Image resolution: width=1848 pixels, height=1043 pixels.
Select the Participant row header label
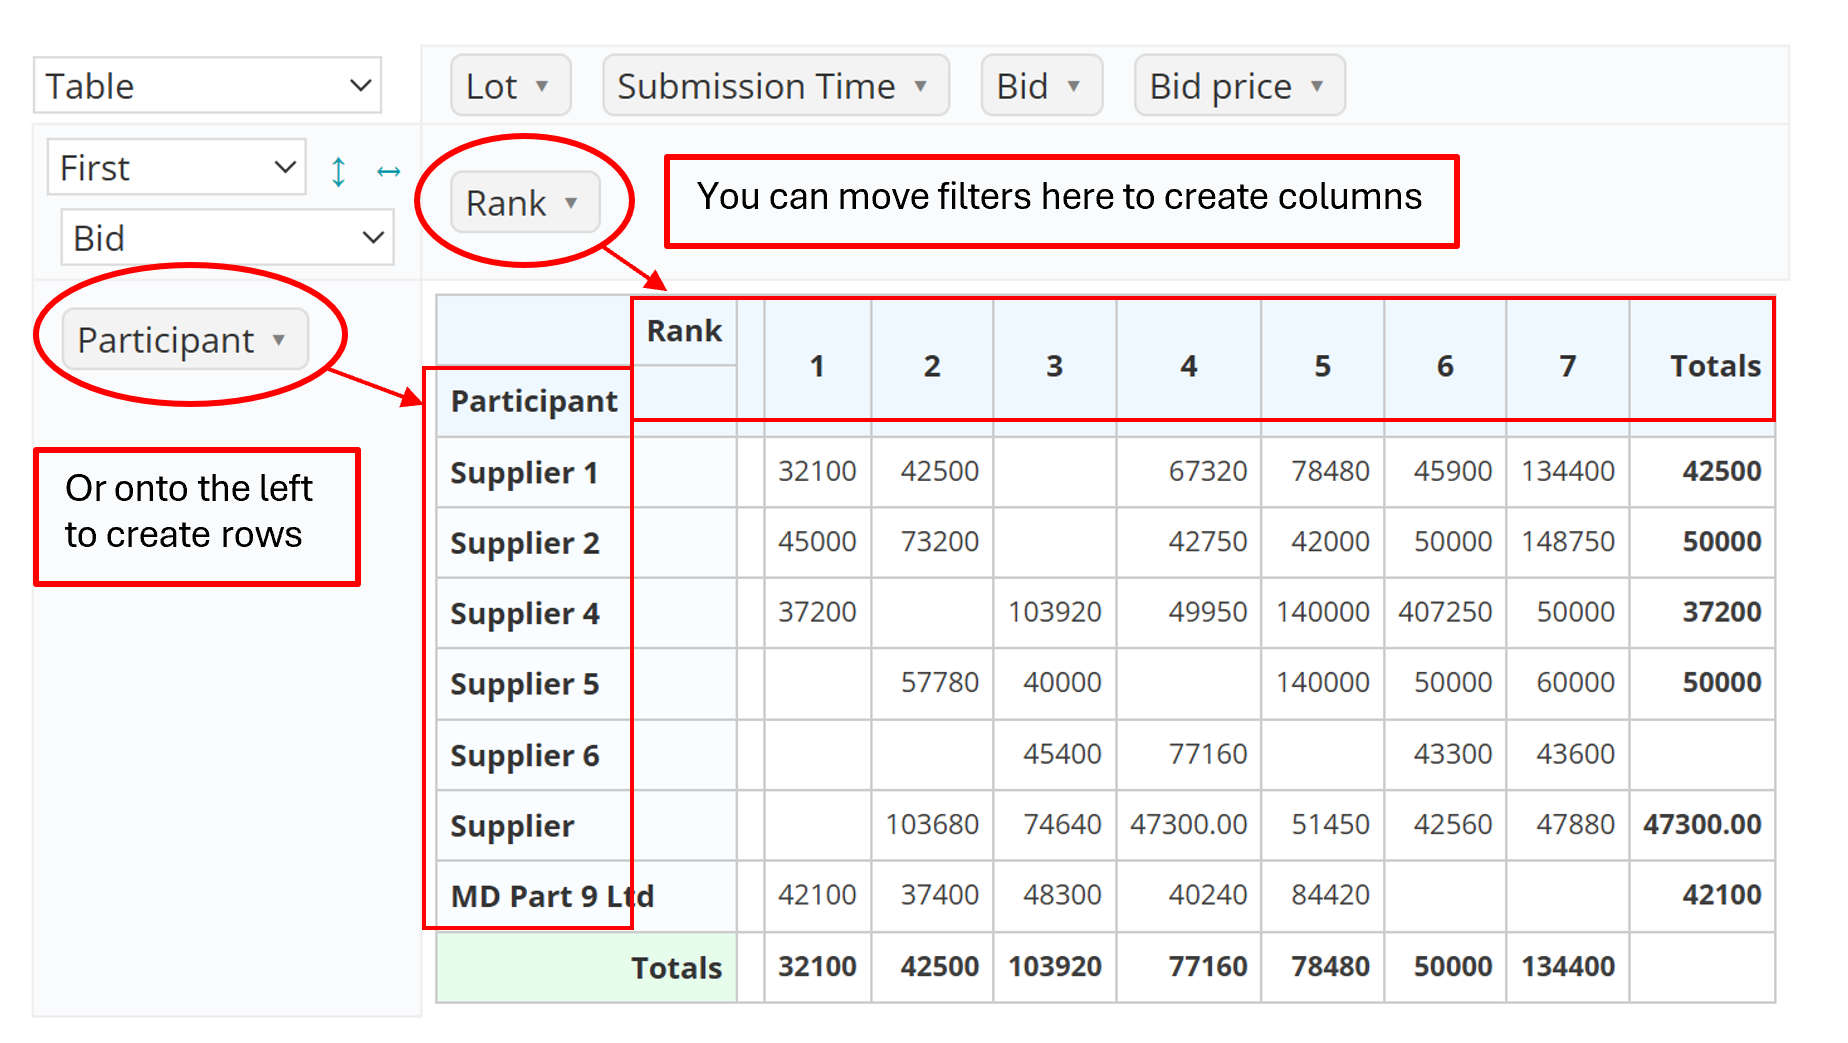click(x=534, y=401)
